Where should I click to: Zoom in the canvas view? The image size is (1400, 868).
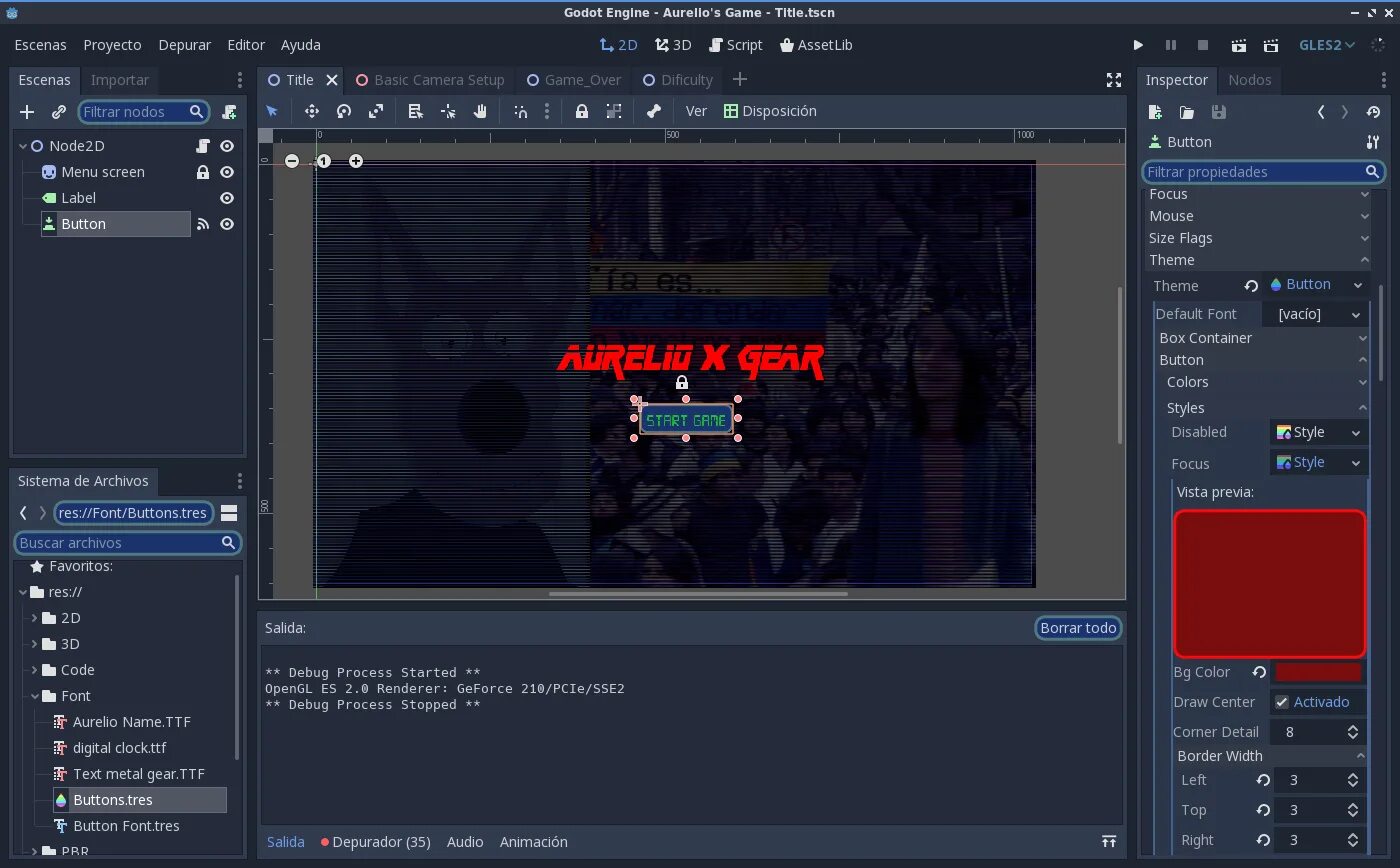pos(356,161)
